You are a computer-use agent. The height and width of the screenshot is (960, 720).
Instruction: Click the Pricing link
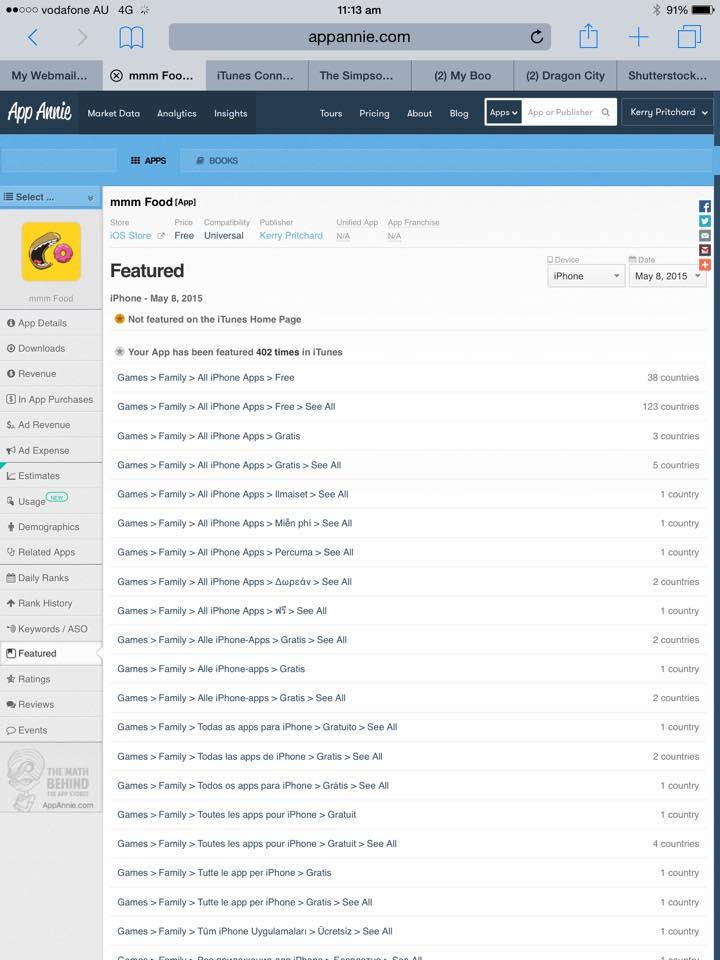tap(374, 113)
